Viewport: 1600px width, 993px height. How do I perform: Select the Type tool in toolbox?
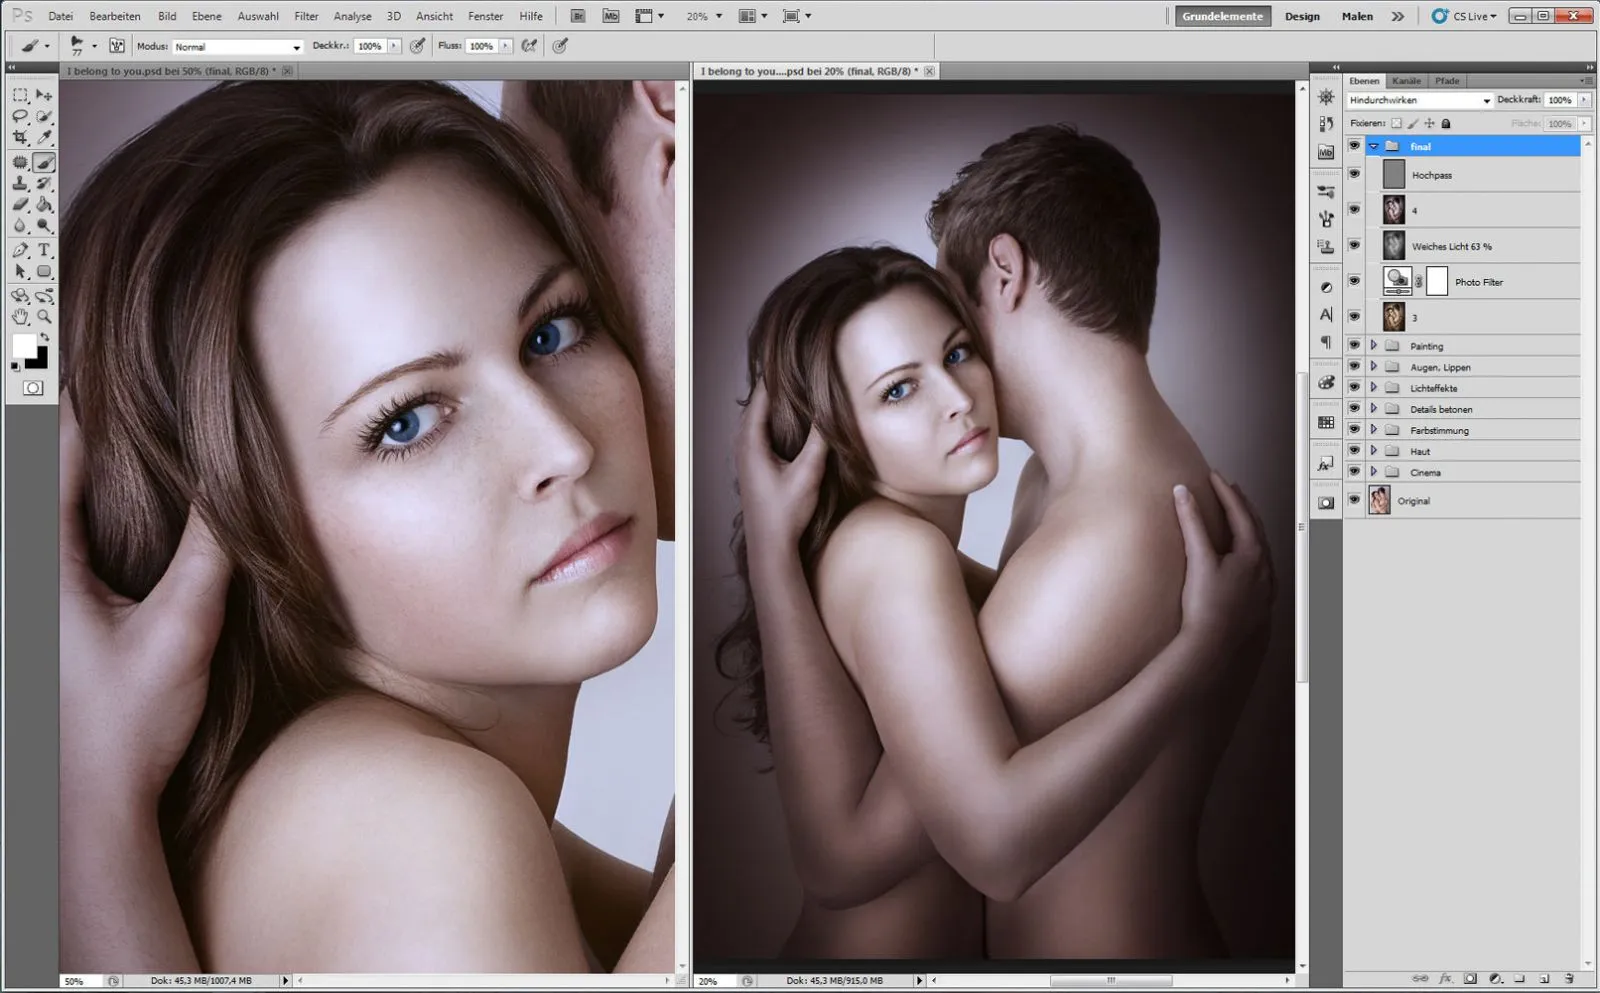44,250
